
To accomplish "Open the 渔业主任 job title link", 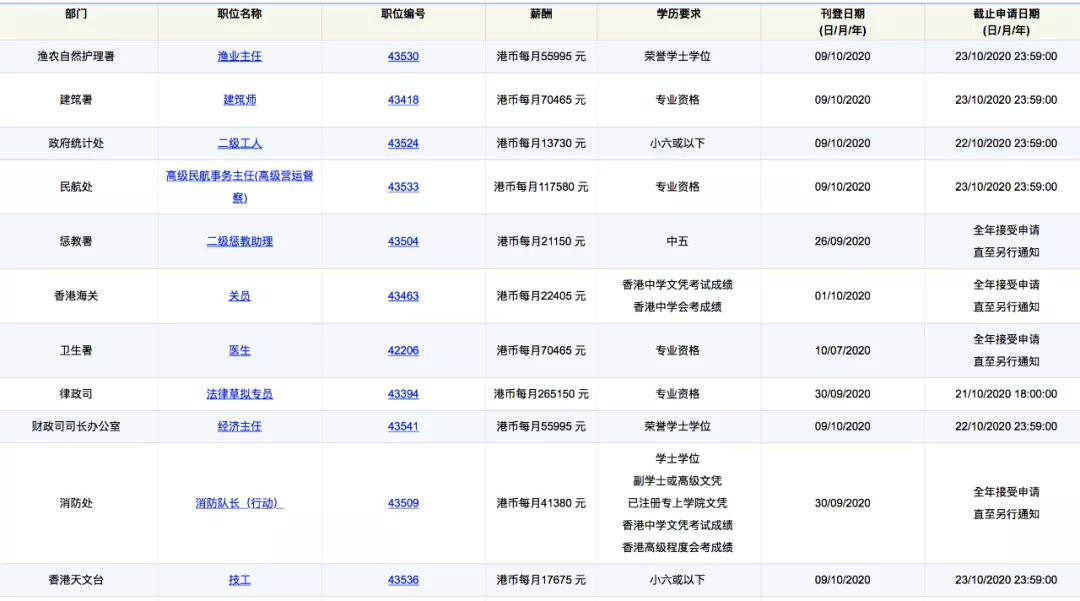I will [239, 57].
